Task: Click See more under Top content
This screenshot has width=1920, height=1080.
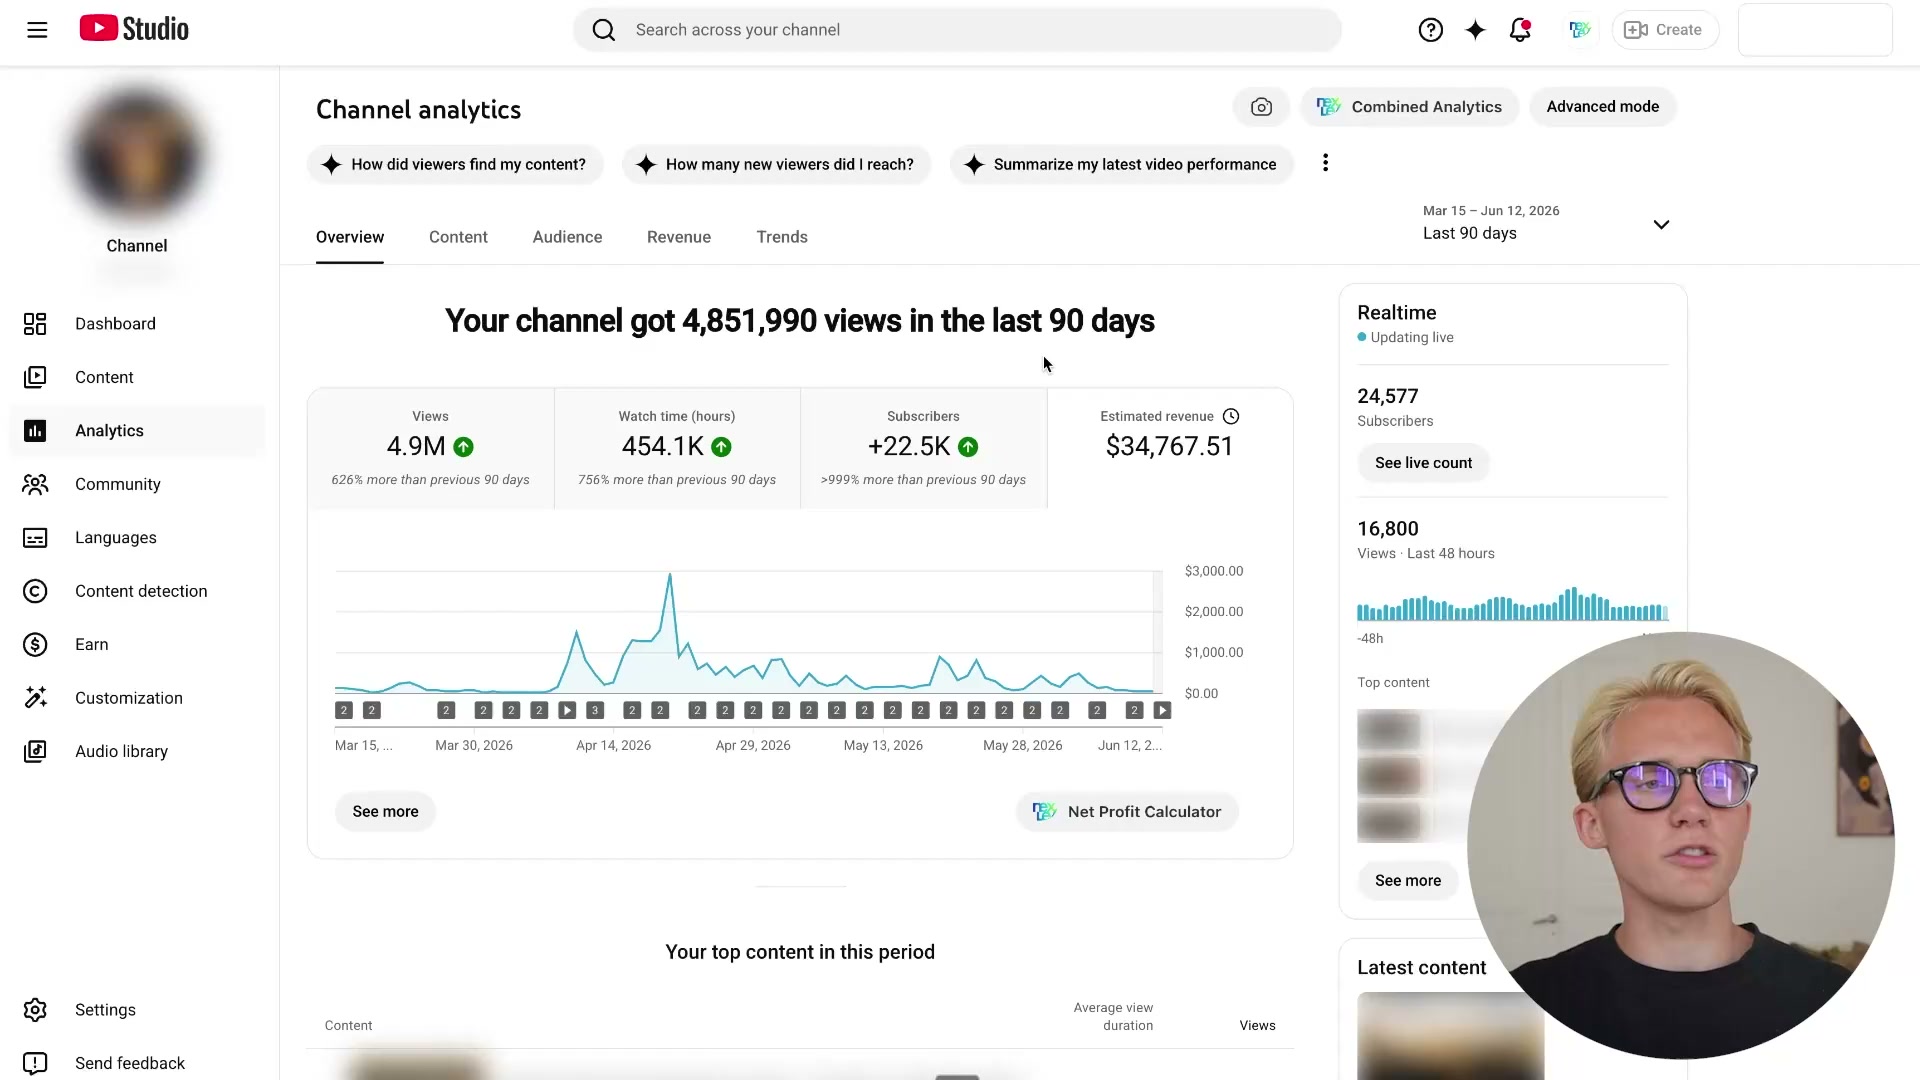Action: point(1407,881)
